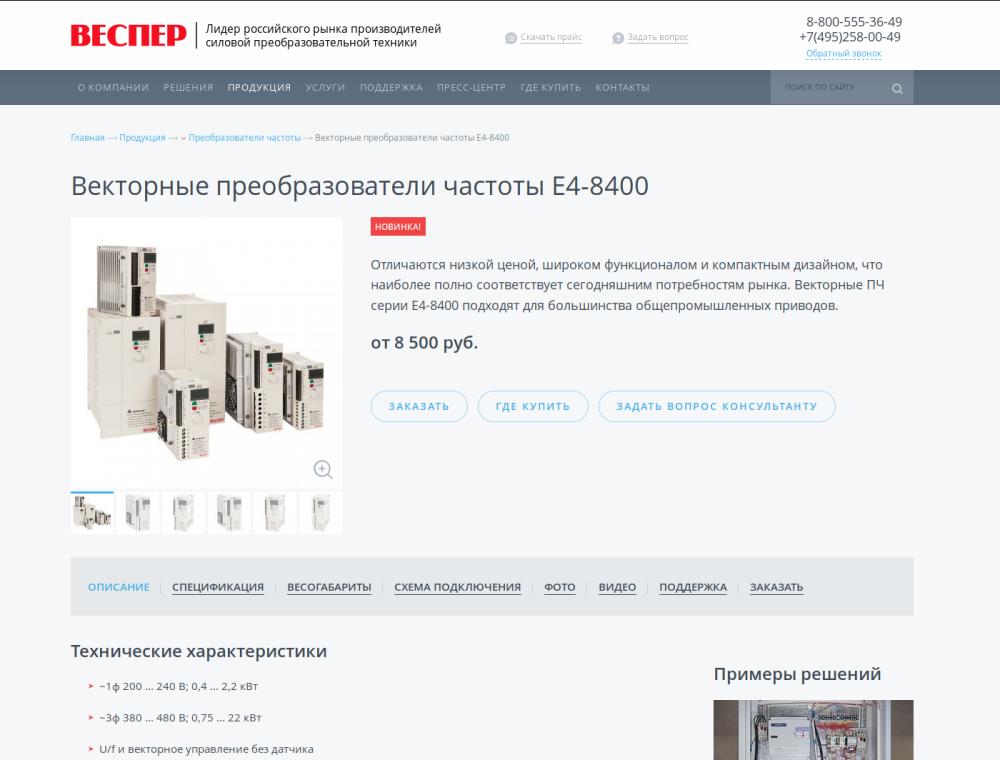Click the НОВИНКА! badge
1000x760 pixels.
(398, 226)
